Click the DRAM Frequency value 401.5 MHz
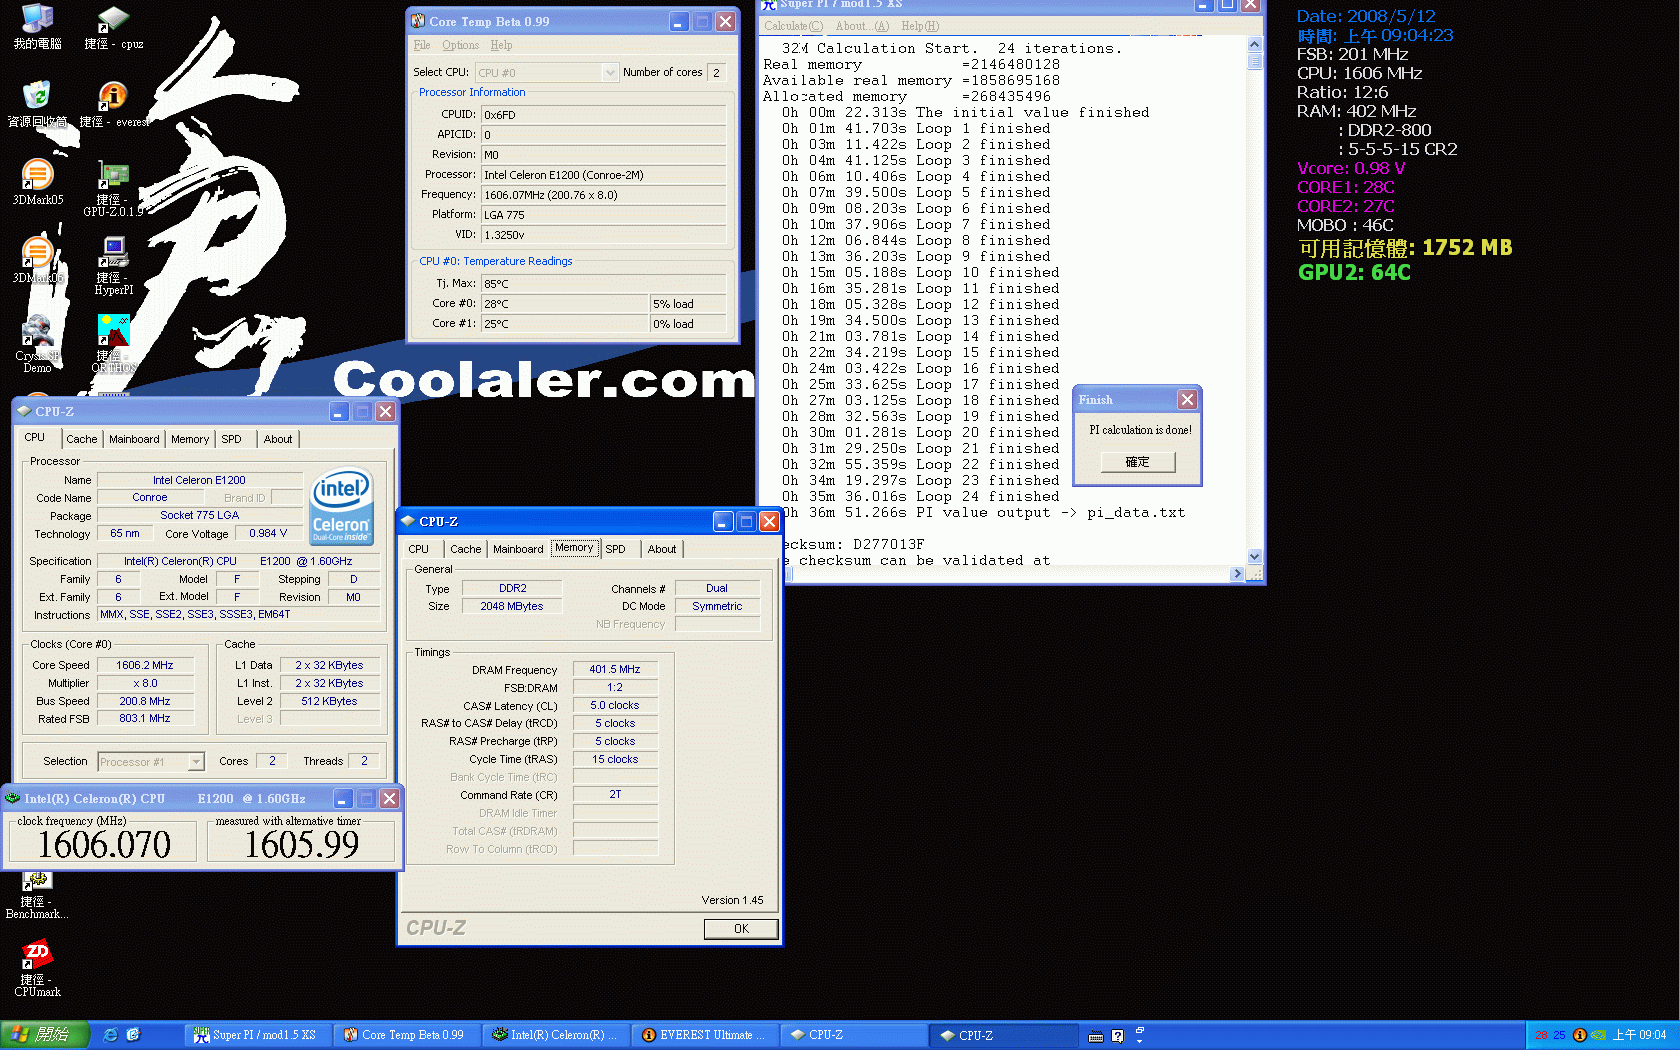This screenshot has height=1050, width=1680. click(x=615, y=670)
